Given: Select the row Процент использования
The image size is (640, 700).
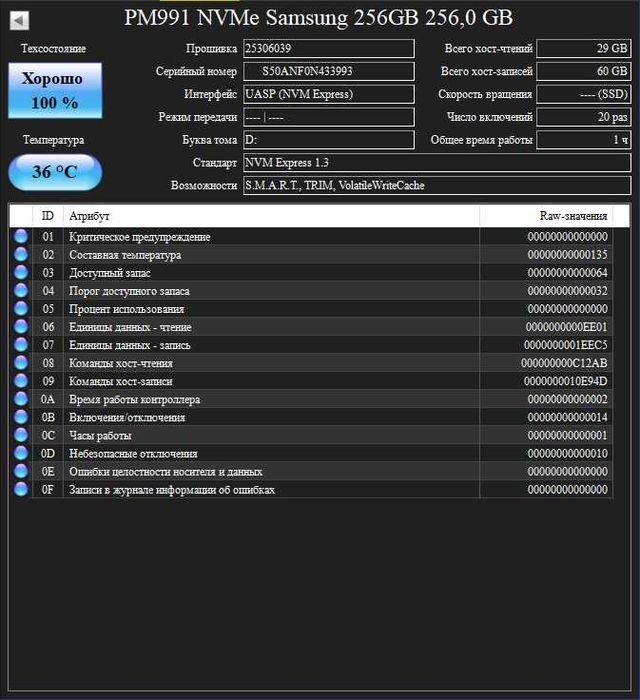Looking at the screenshot, I should tap(311, 308).
